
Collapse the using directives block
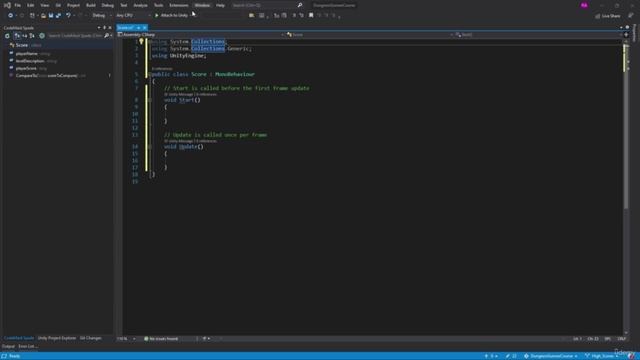point(150,42)
